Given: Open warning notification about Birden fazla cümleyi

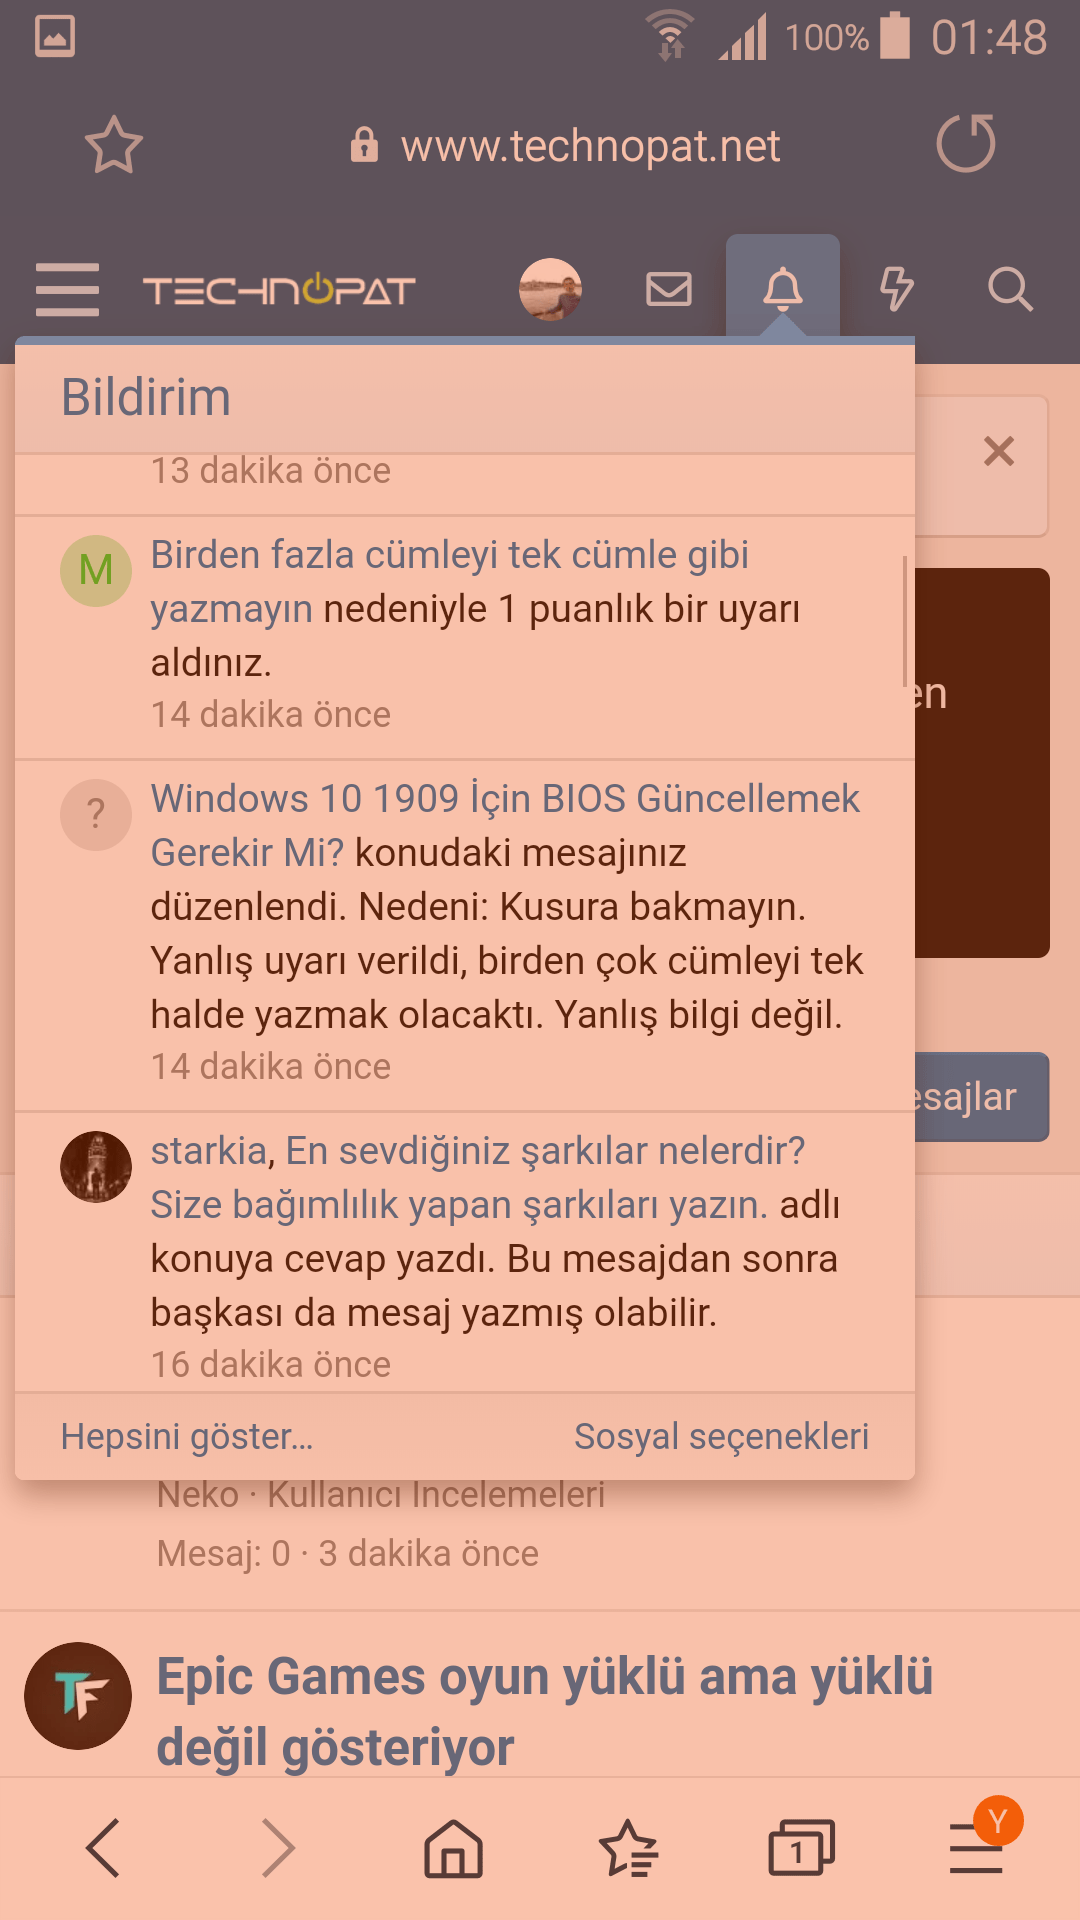Looking at the screenshot, I should coord(465,638).
